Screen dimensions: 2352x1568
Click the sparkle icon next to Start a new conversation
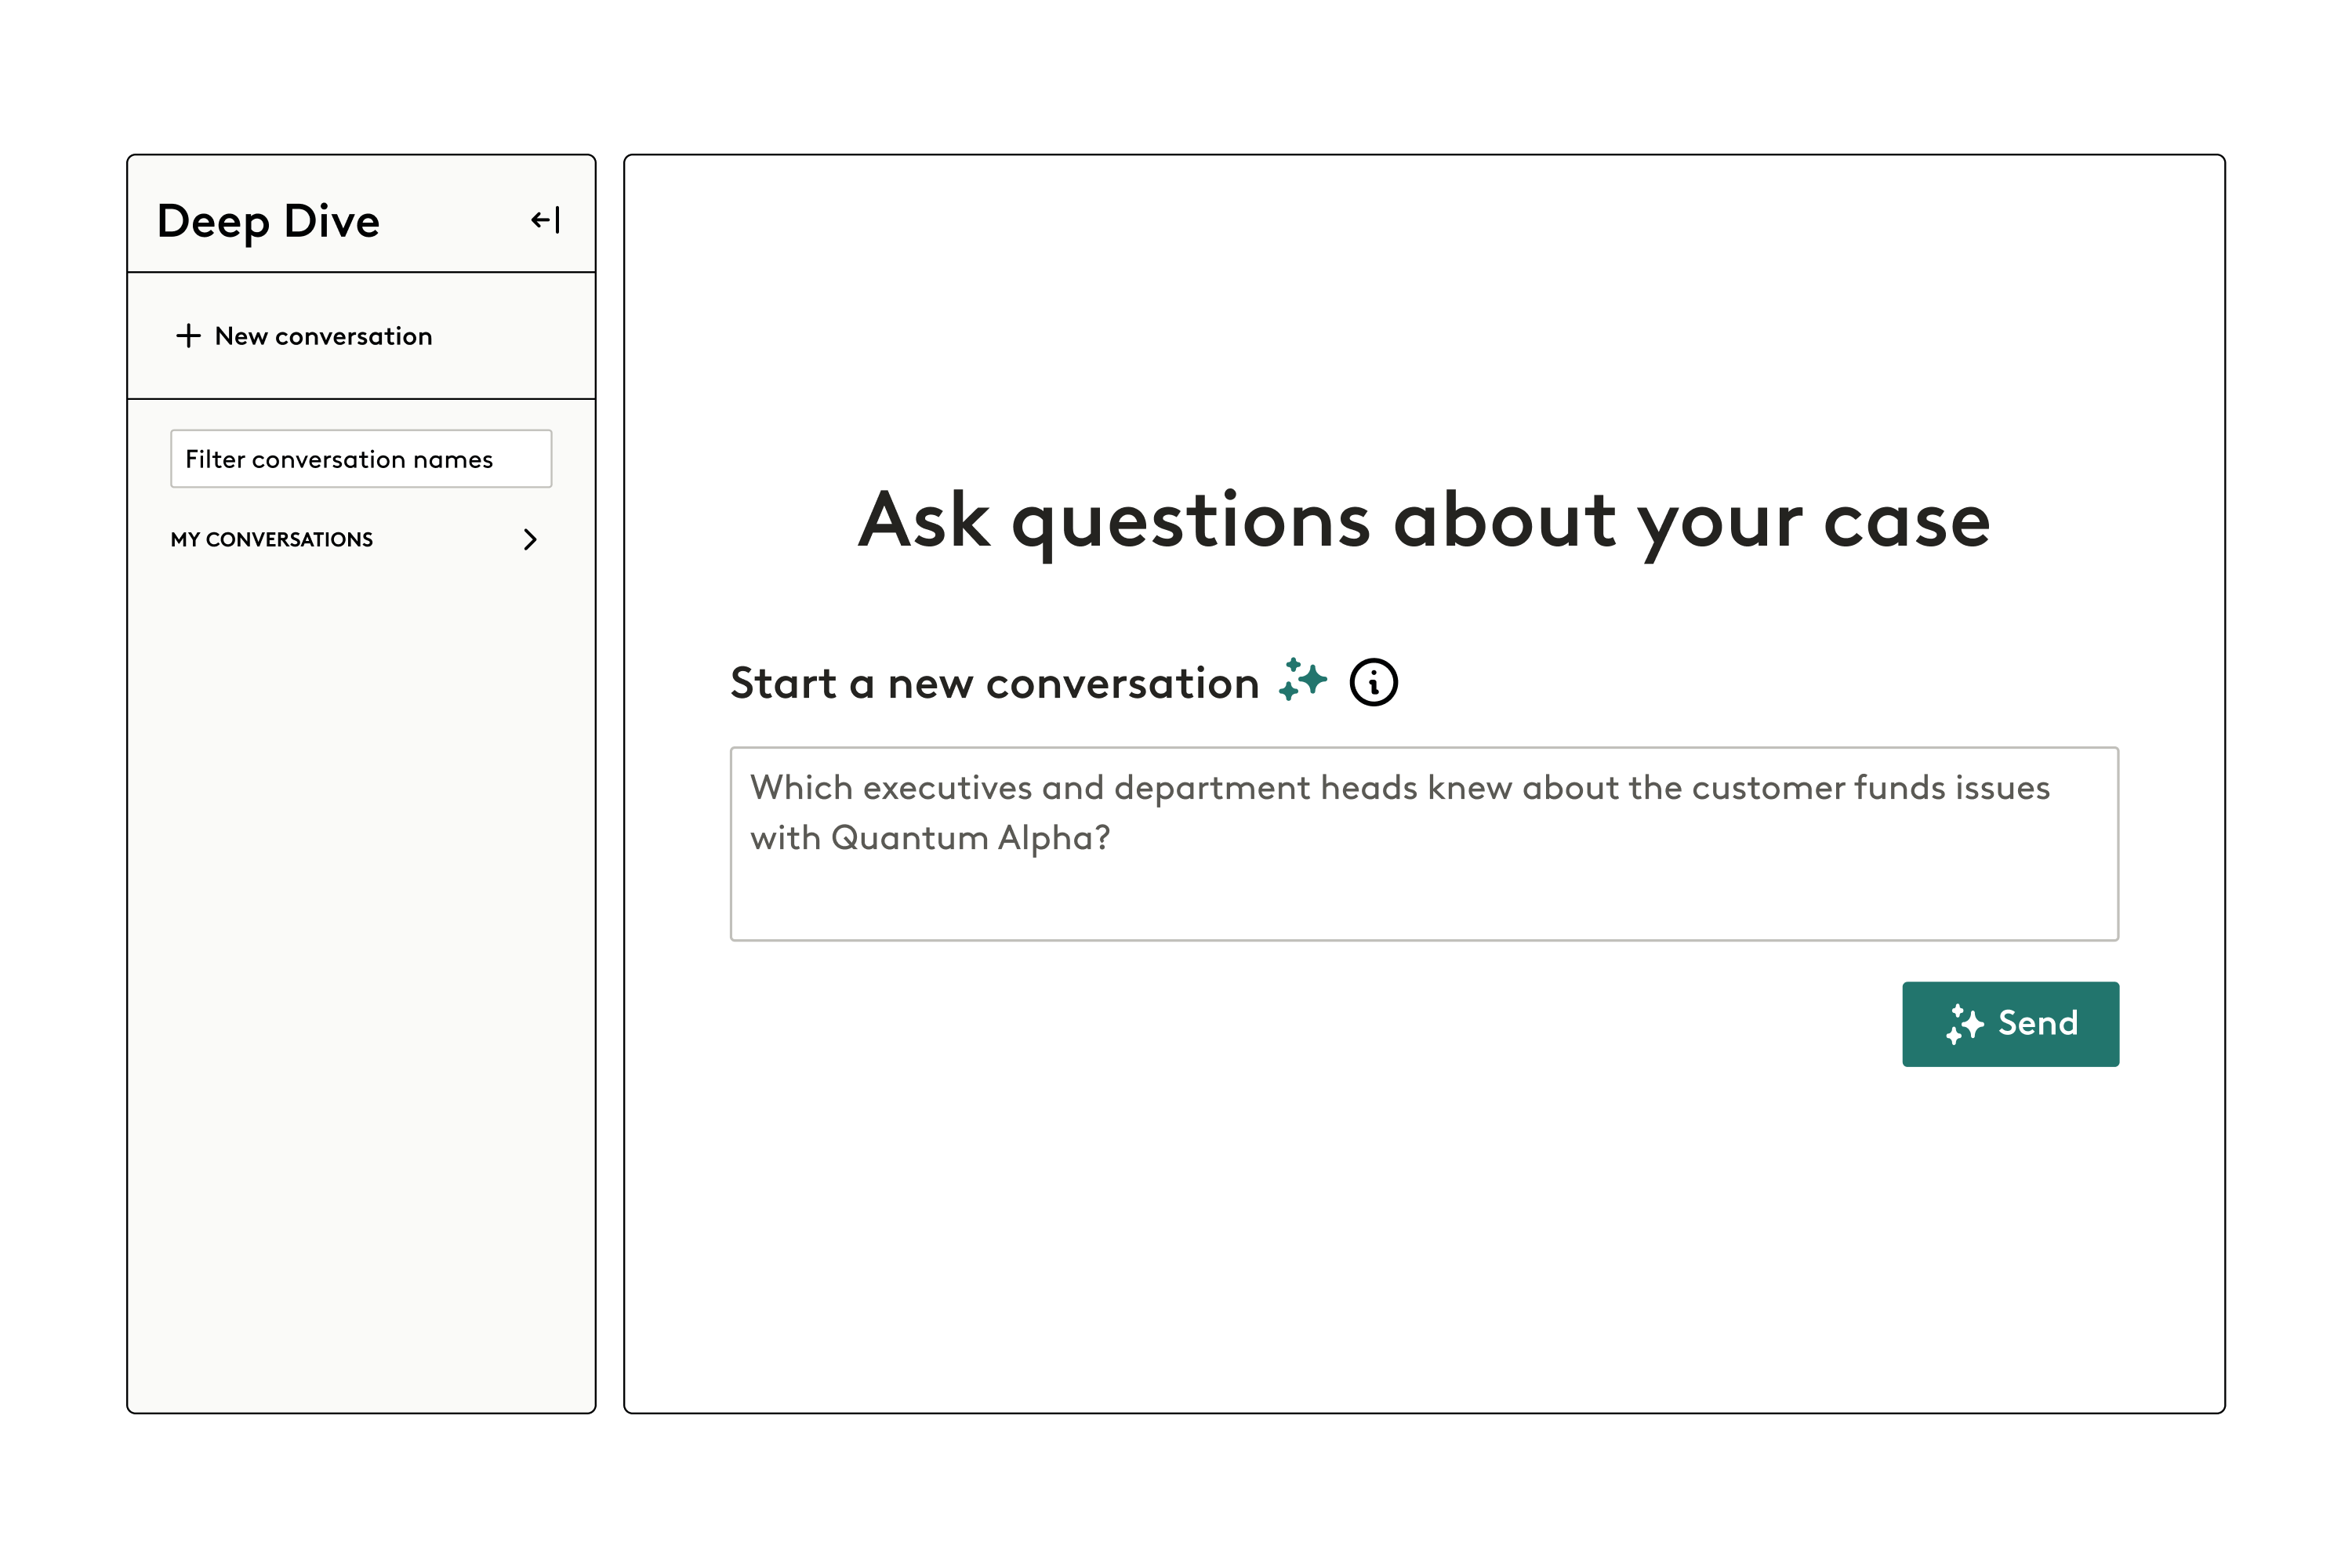pos(1303,680)
